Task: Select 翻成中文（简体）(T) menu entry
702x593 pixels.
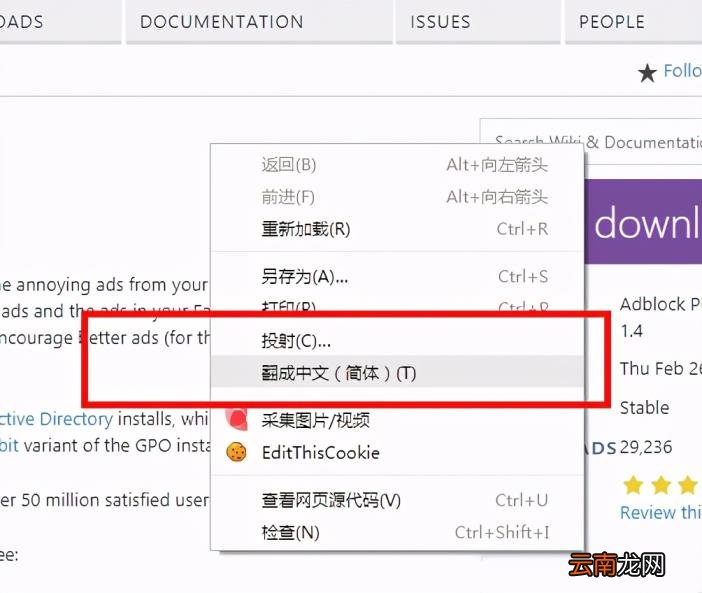Action: (x=398, y=372)
